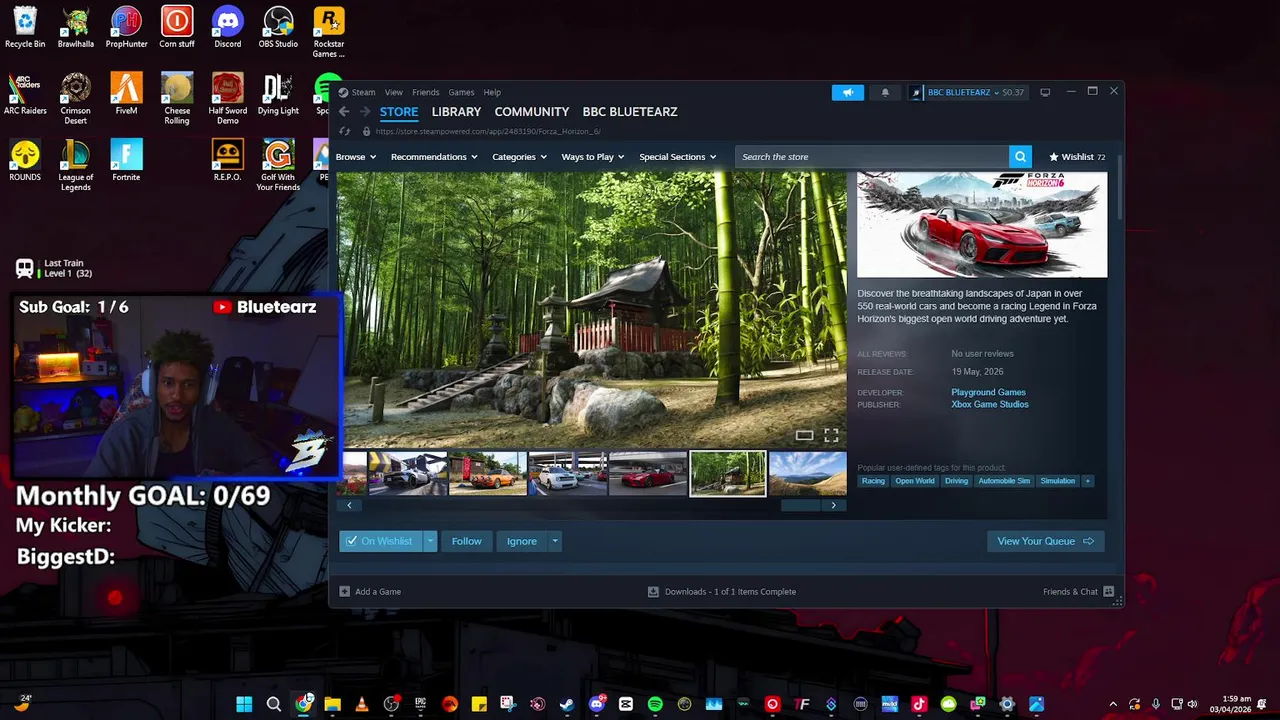
Task: Click the Ignore button
Action: [x=522, y=541]
